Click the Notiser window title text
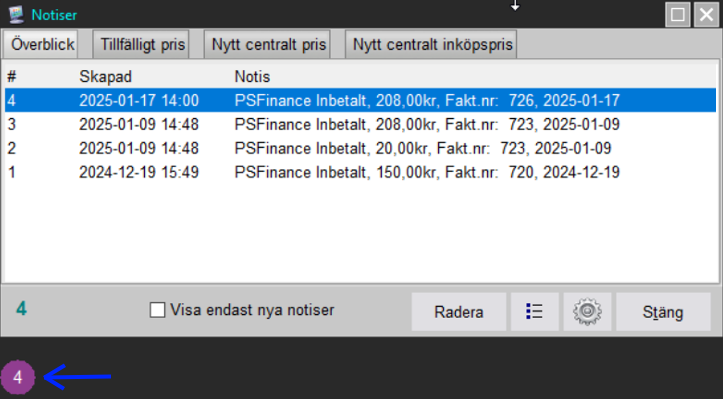 coord(54,15)
